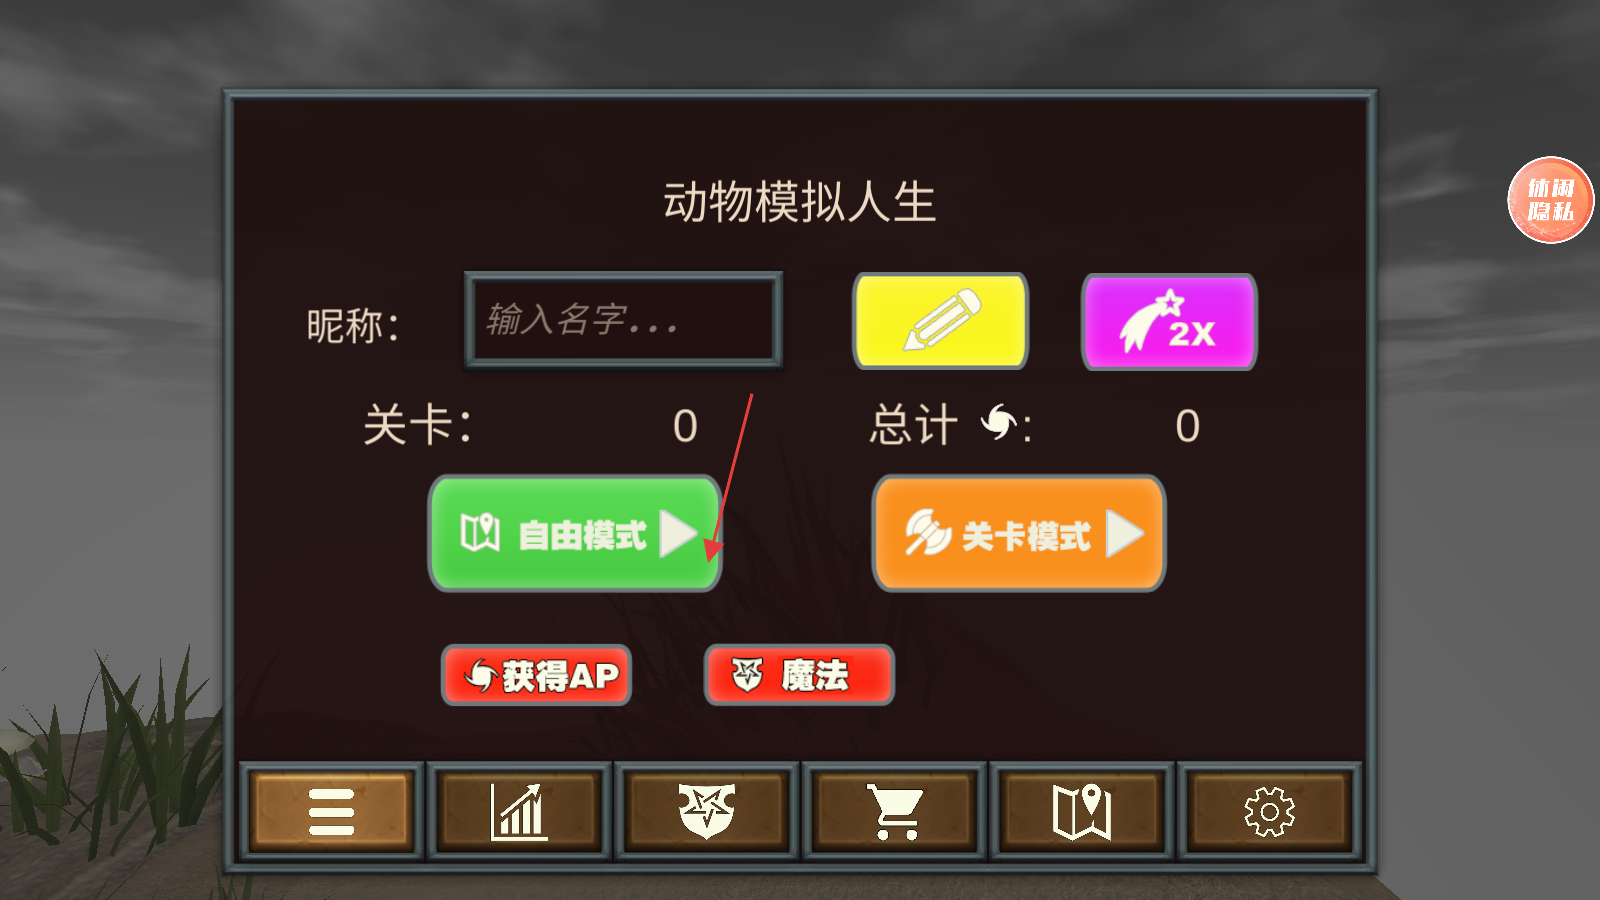Click the 动物模拟人生 title text

click(x=799, y=202)
